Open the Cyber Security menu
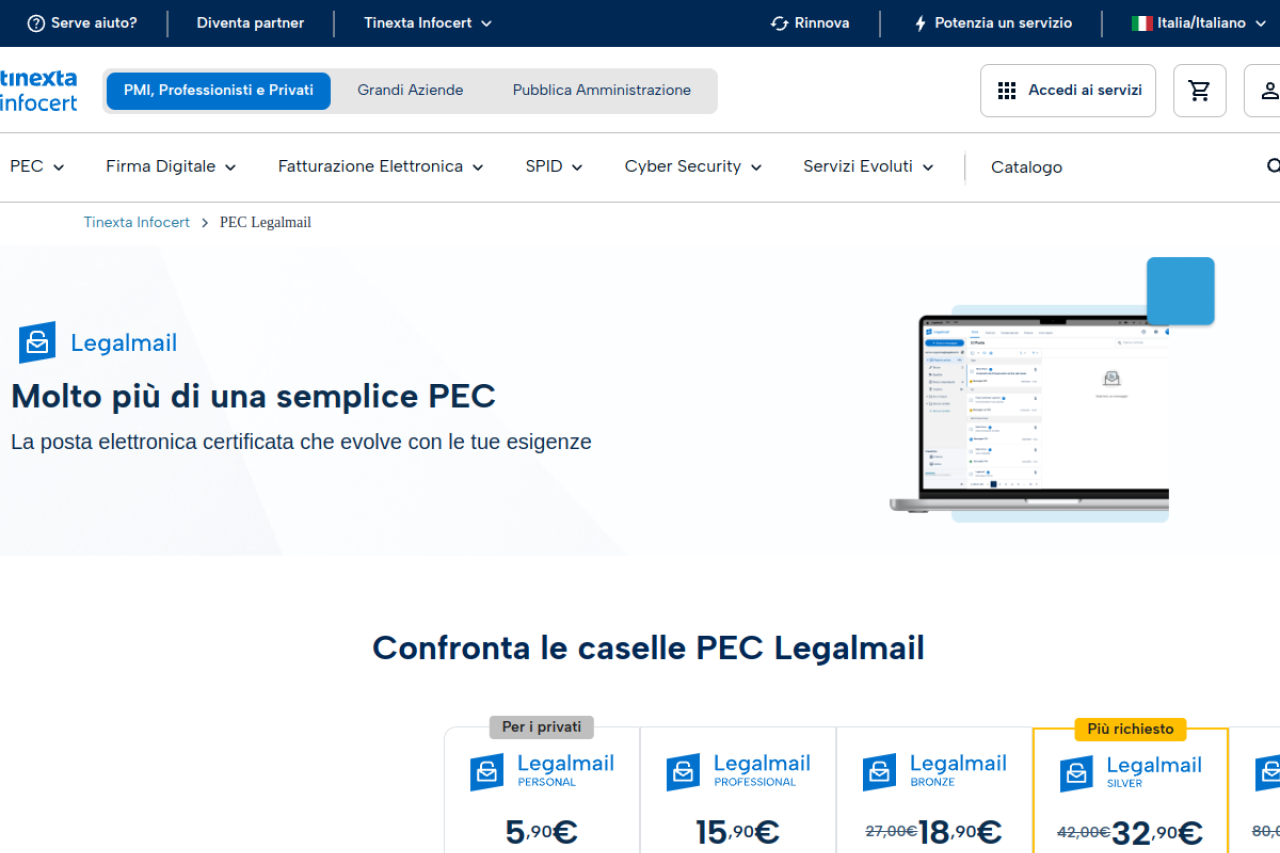The width and height of the screenshot is (1280, 853). click(693, 167)
